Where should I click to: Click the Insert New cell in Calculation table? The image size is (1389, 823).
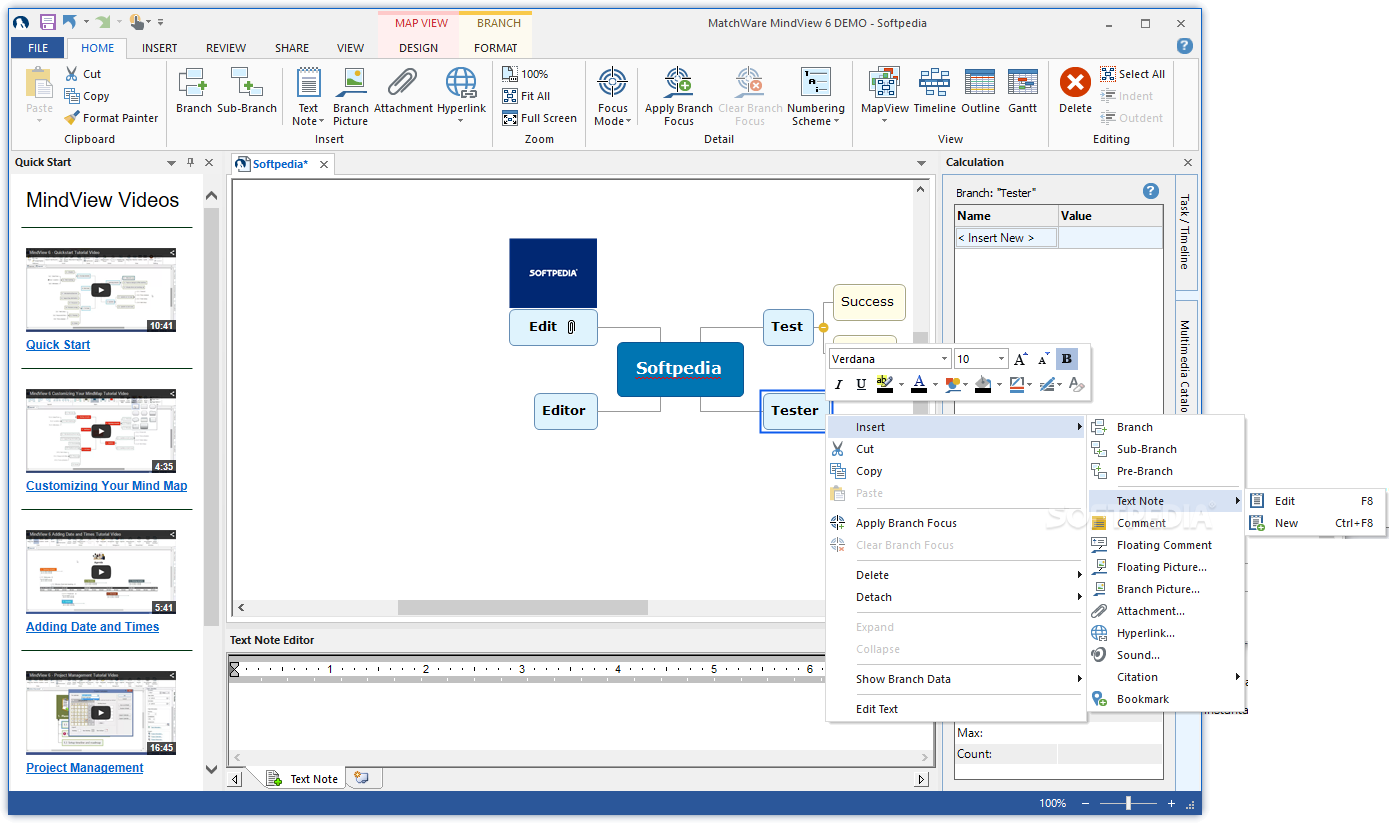coord(1006,238)
